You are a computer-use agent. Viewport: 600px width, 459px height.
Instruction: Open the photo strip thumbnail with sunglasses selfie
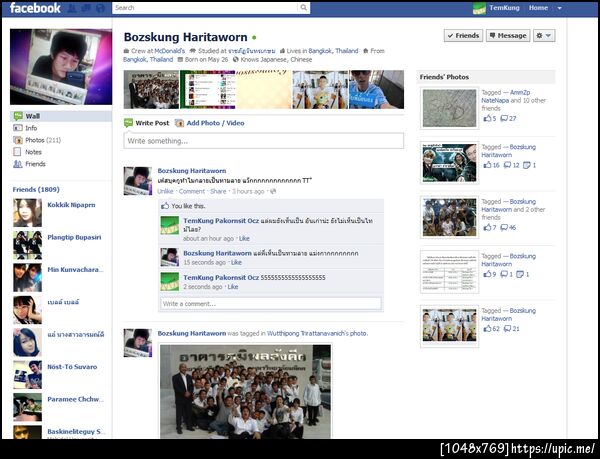tap(377, 90)
